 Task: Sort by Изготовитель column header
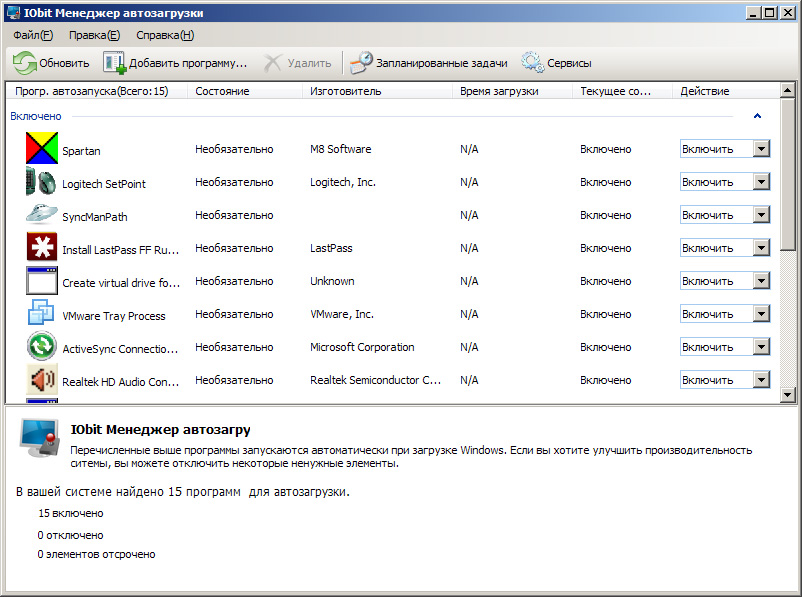point(377,91)
